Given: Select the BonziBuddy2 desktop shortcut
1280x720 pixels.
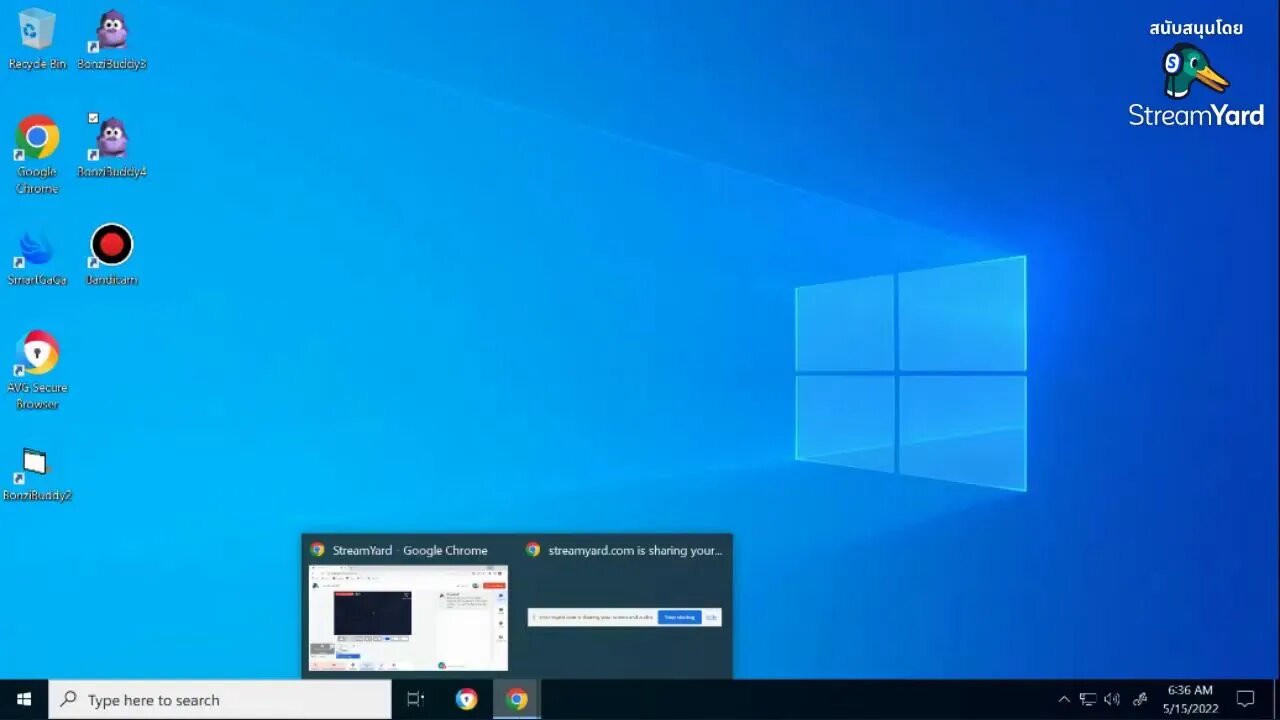Looking at the screenshot, I should tap(37, 474).
